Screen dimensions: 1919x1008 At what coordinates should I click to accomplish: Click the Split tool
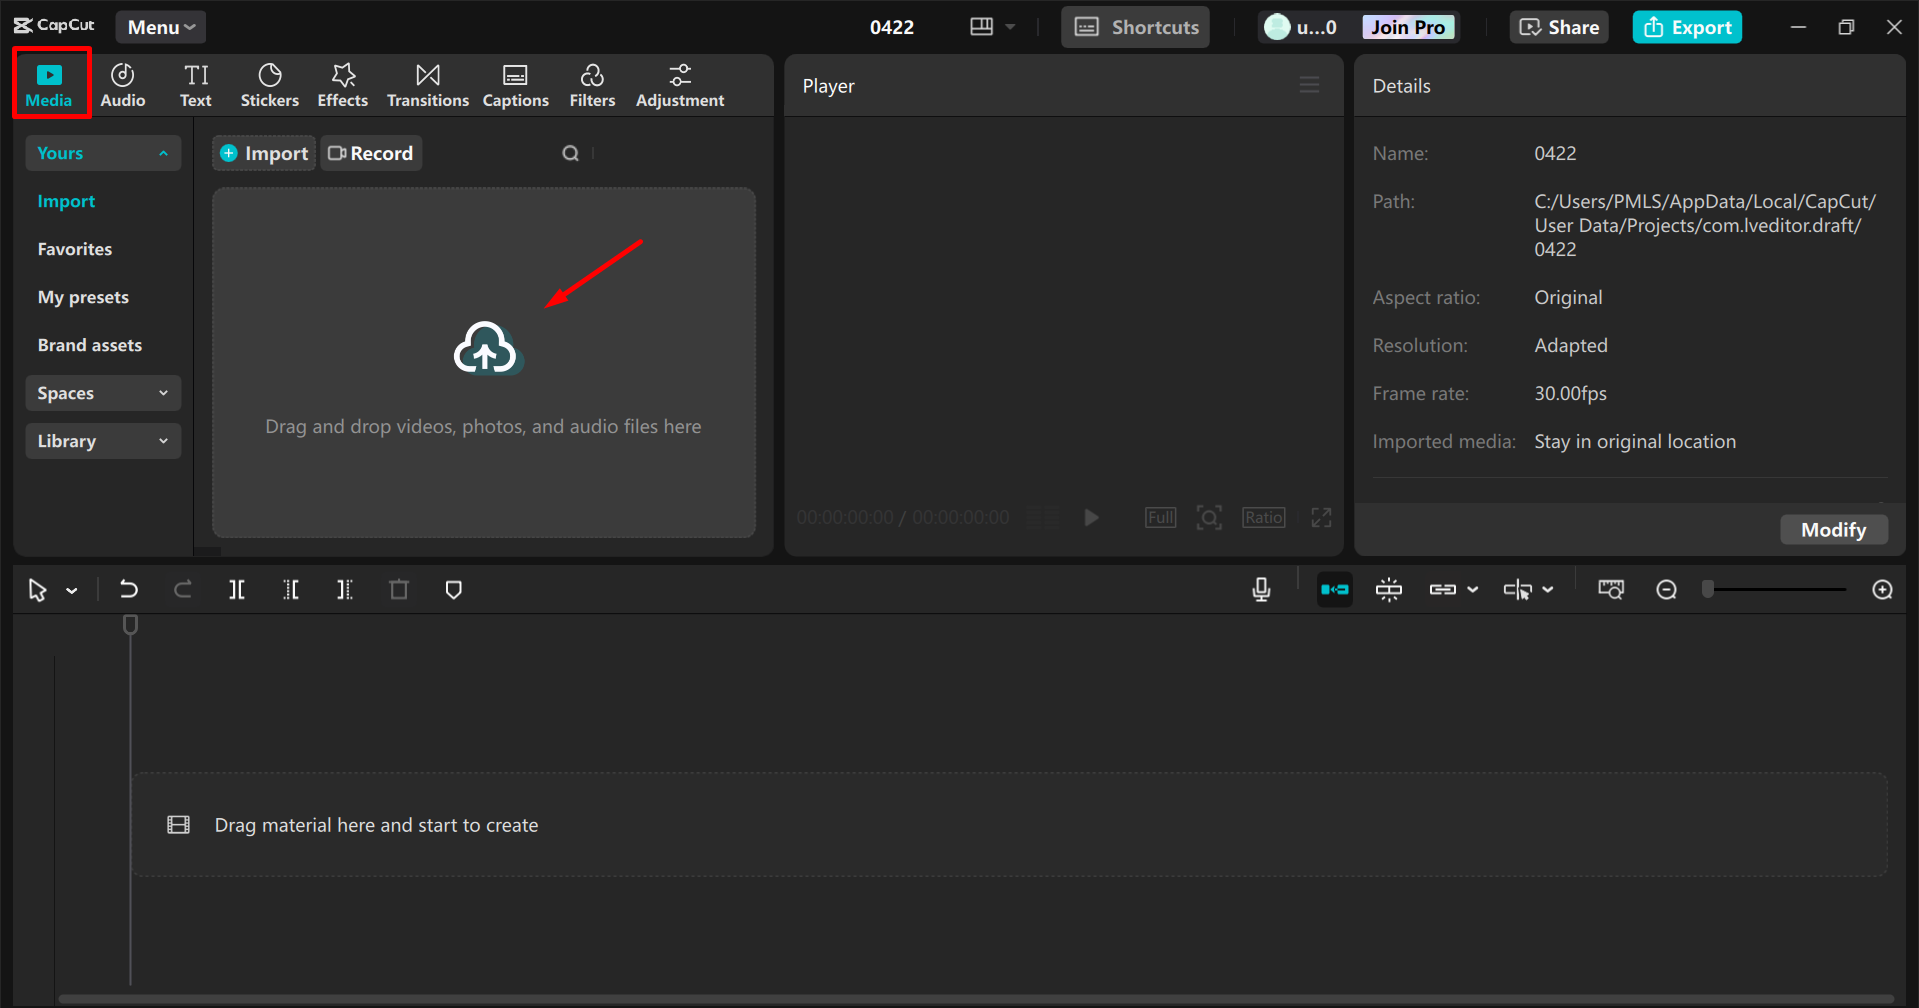pos(237,590)
